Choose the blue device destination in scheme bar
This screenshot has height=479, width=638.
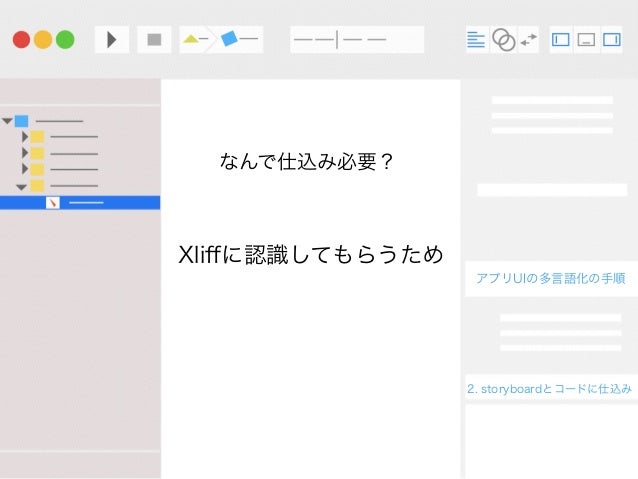pos(239,39)
